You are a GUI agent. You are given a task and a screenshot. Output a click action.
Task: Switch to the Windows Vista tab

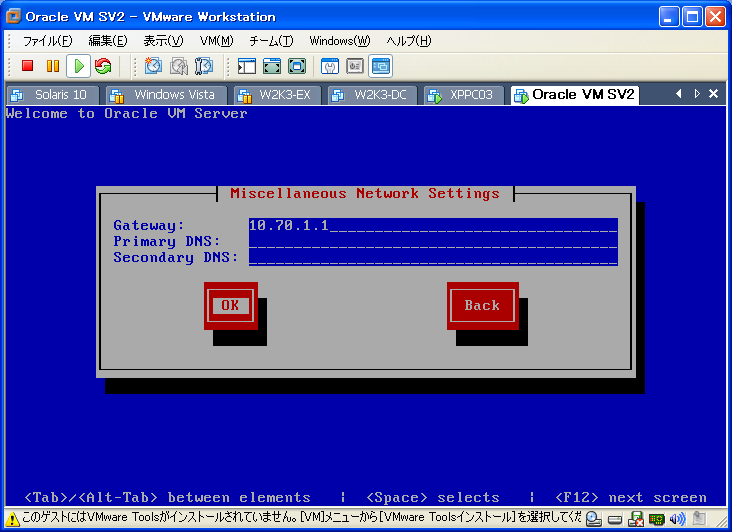tap(167, 95)
